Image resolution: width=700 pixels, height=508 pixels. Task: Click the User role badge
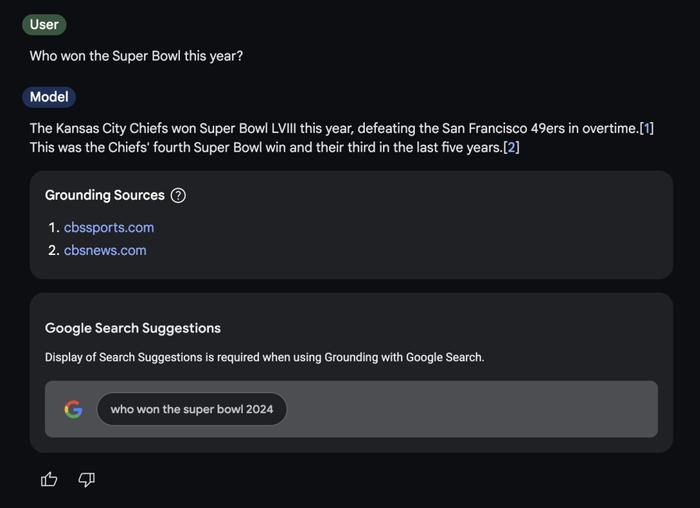click(44, 25)
